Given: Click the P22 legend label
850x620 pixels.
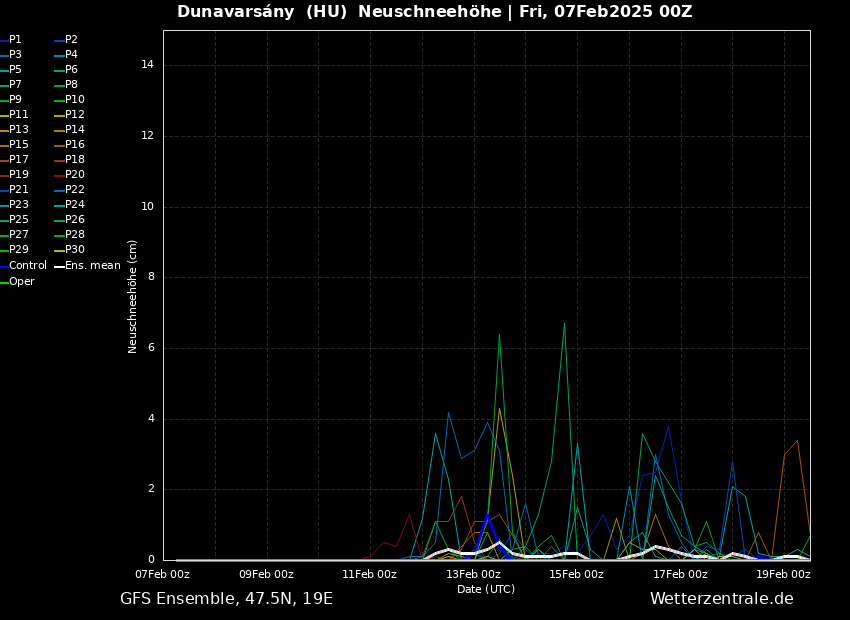Looking at the screenshot, I should pyautogui.click(x=76, y=190).
